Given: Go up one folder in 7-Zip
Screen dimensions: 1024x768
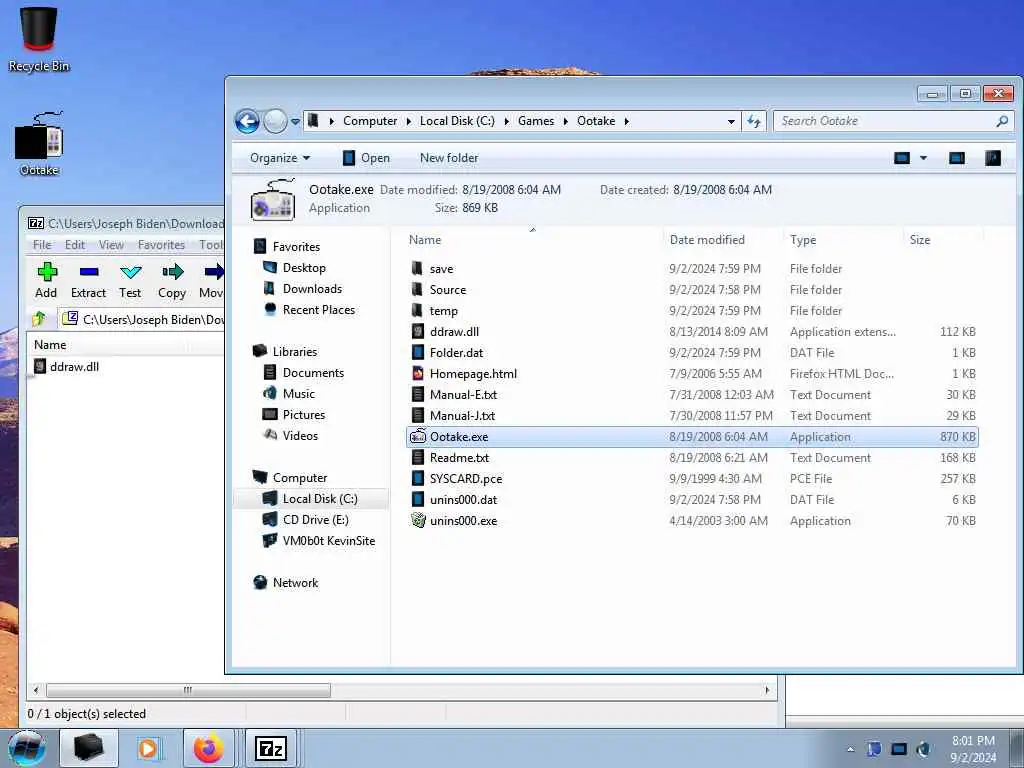Looking at the screenshot, I should click(39, 319).
